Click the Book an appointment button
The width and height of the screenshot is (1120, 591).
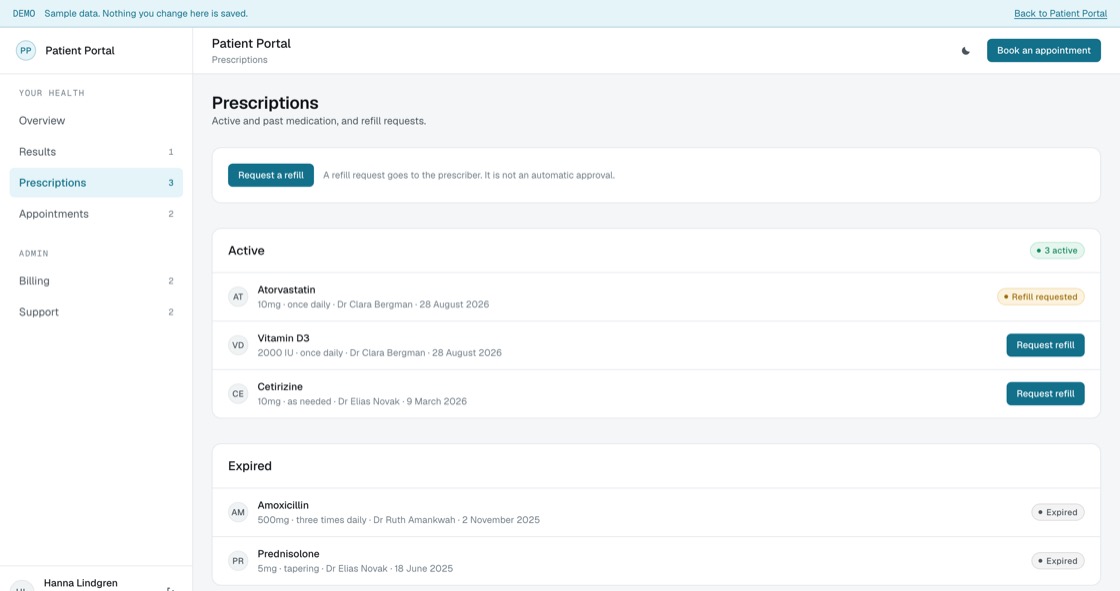click(x=1044, y=51)
